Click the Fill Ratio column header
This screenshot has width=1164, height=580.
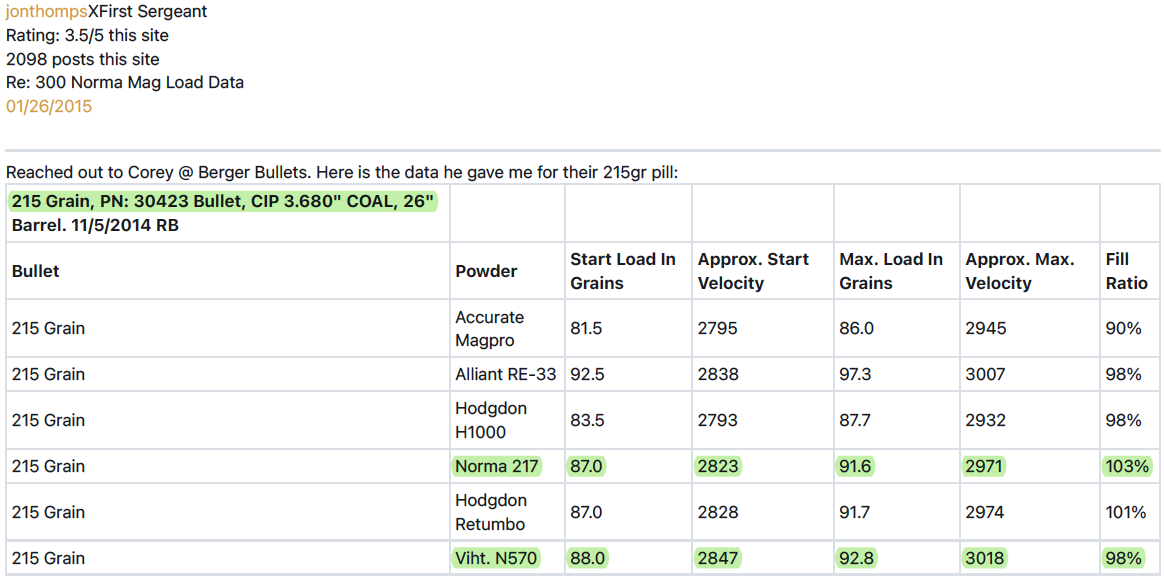click(x=1126, y=271)
